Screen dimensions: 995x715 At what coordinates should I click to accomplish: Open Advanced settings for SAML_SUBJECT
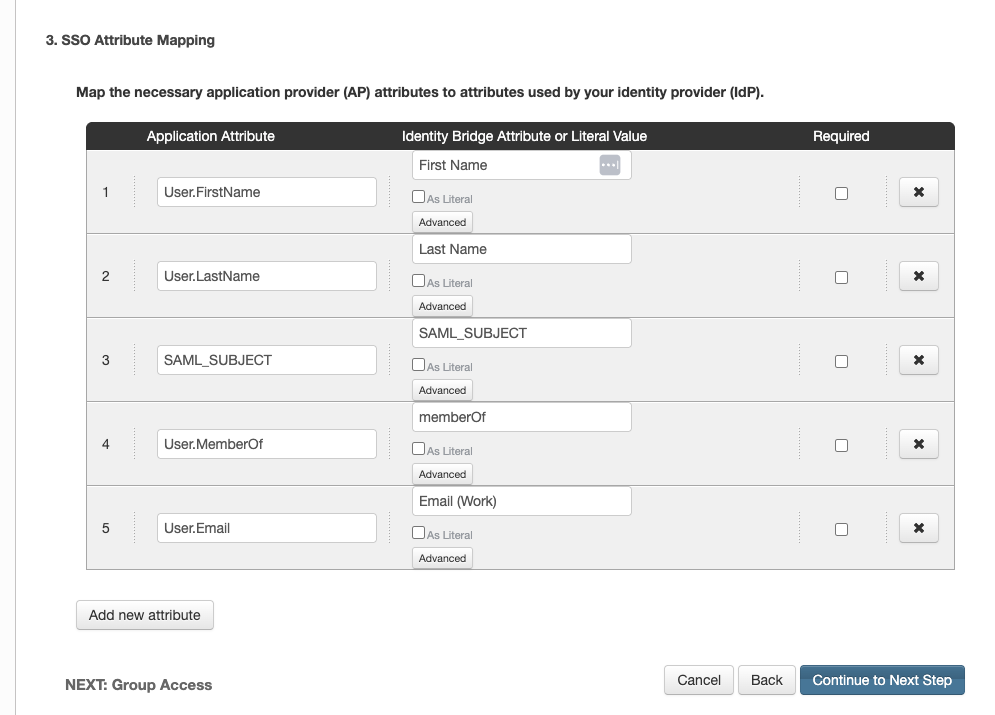coord(442,390)
